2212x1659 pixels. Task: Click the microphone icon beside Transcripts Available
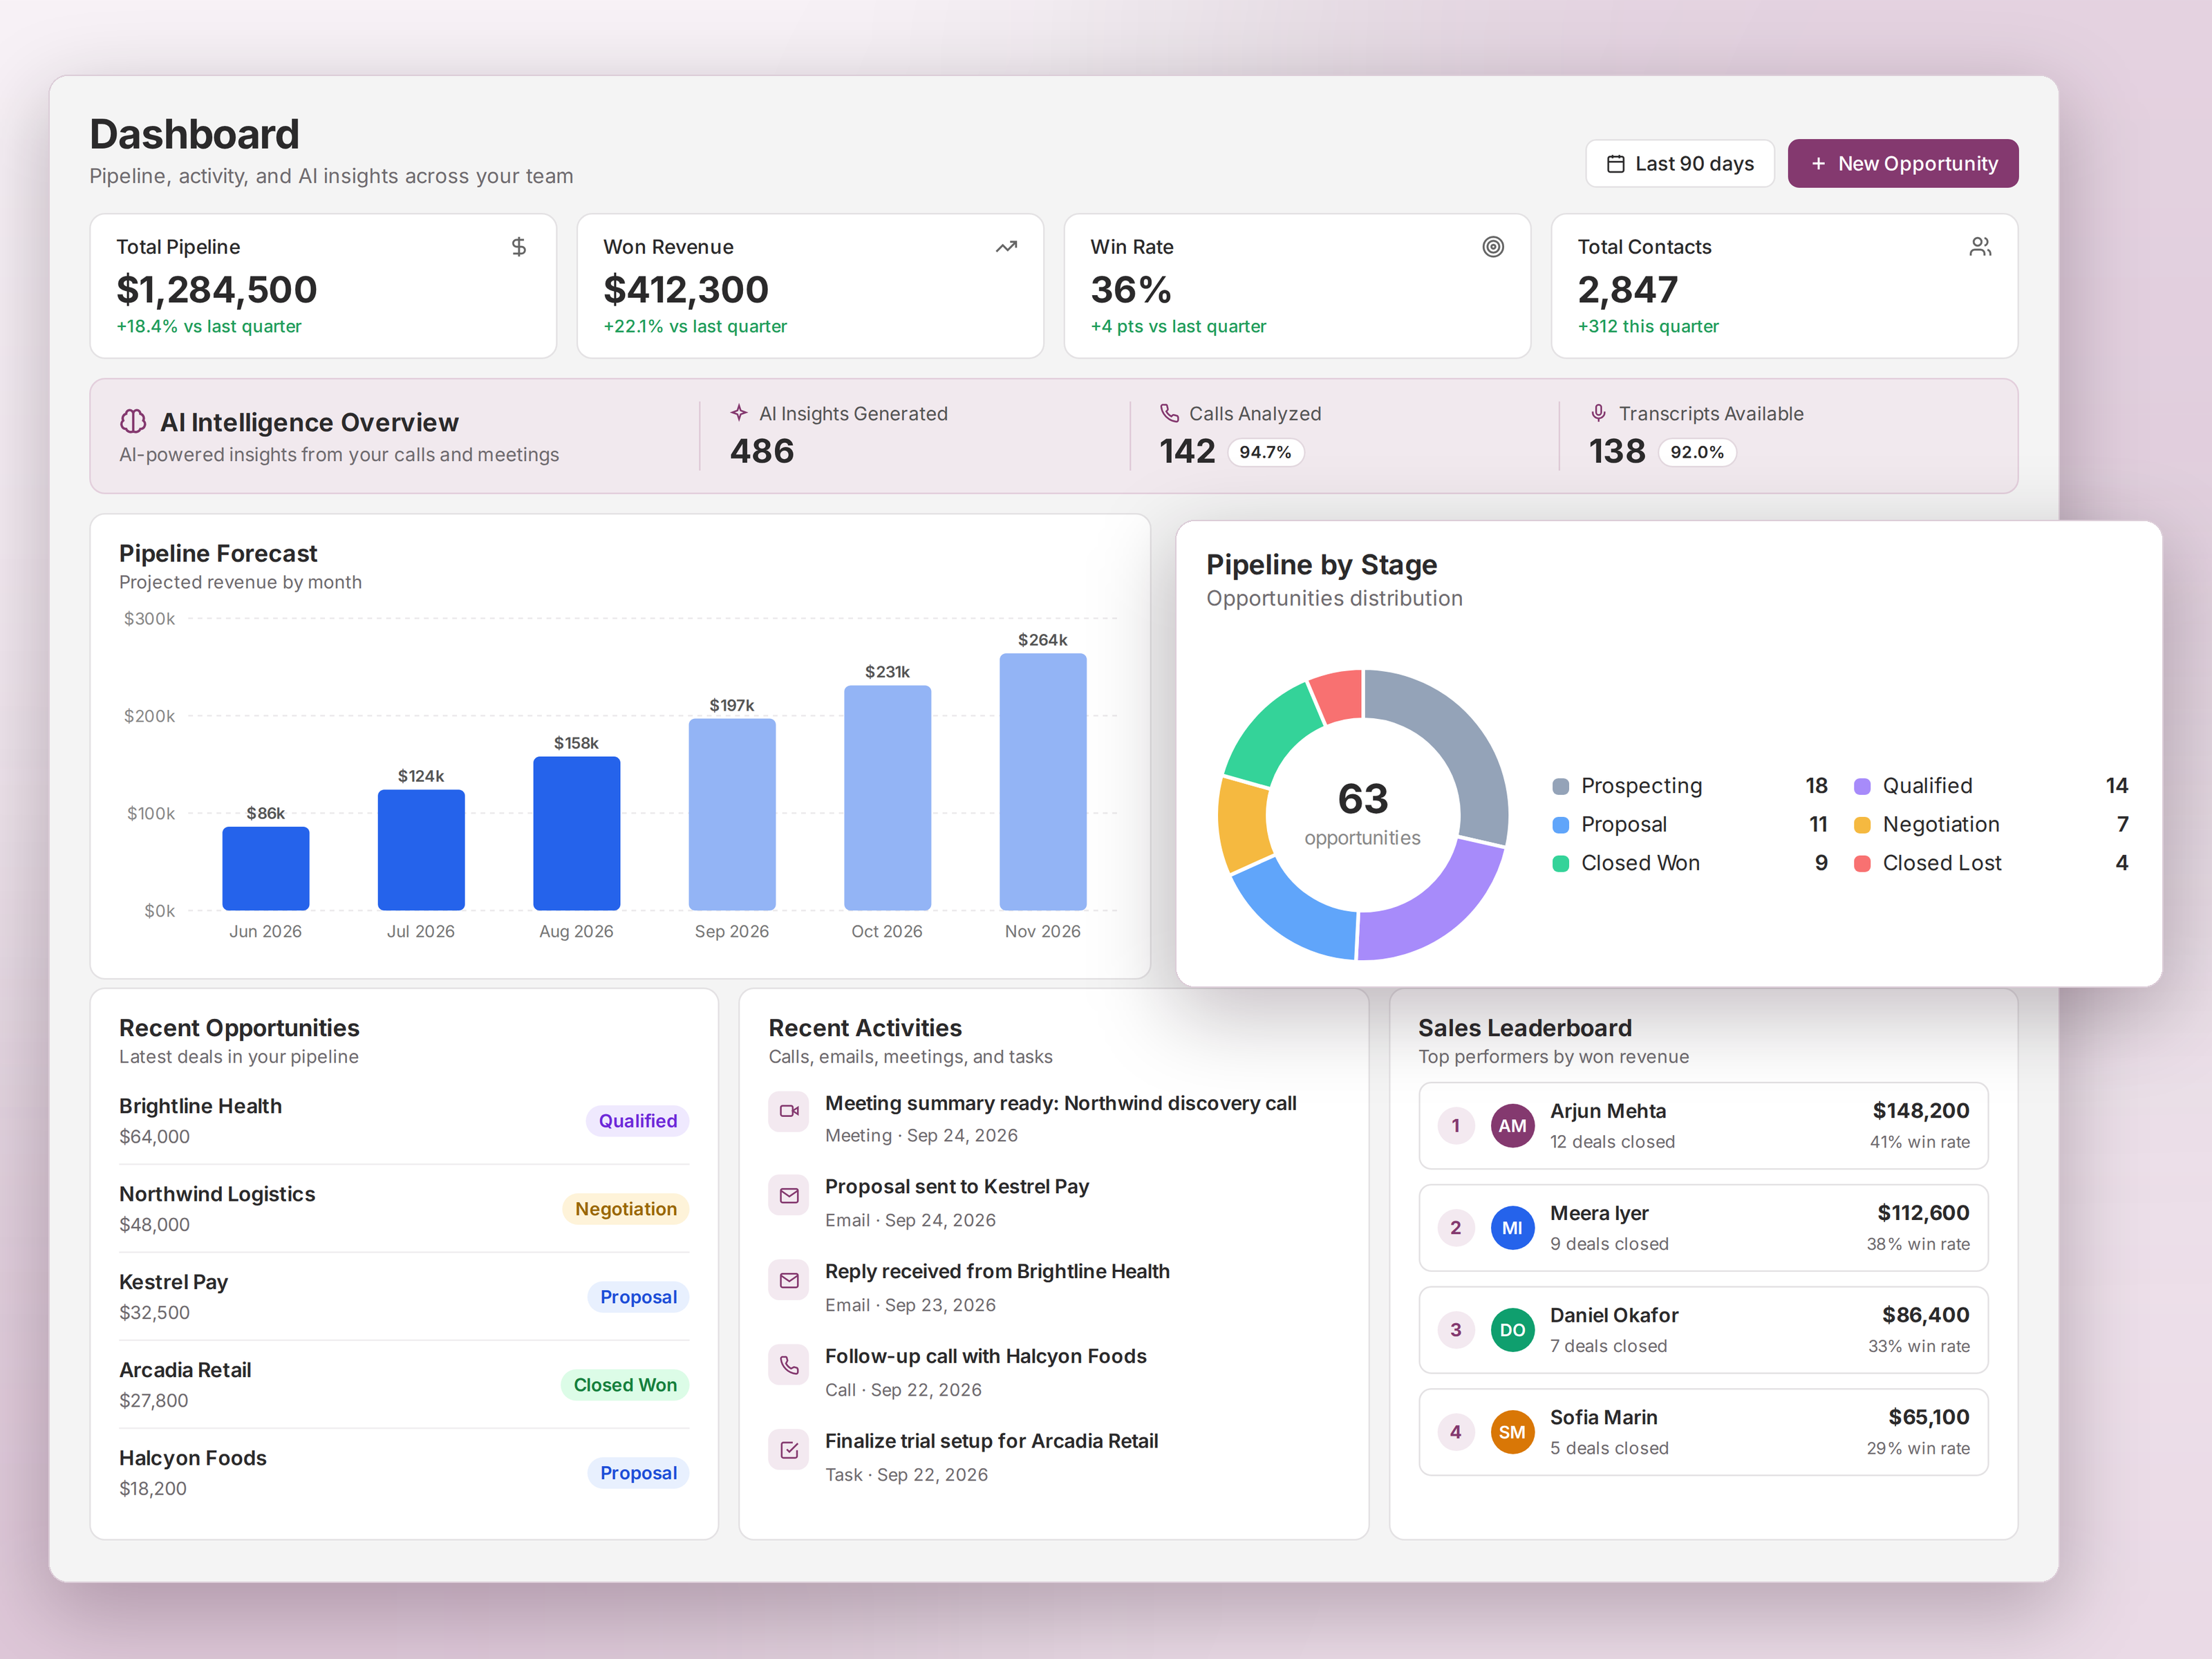pyautogui.click(x=1599, y=413)
